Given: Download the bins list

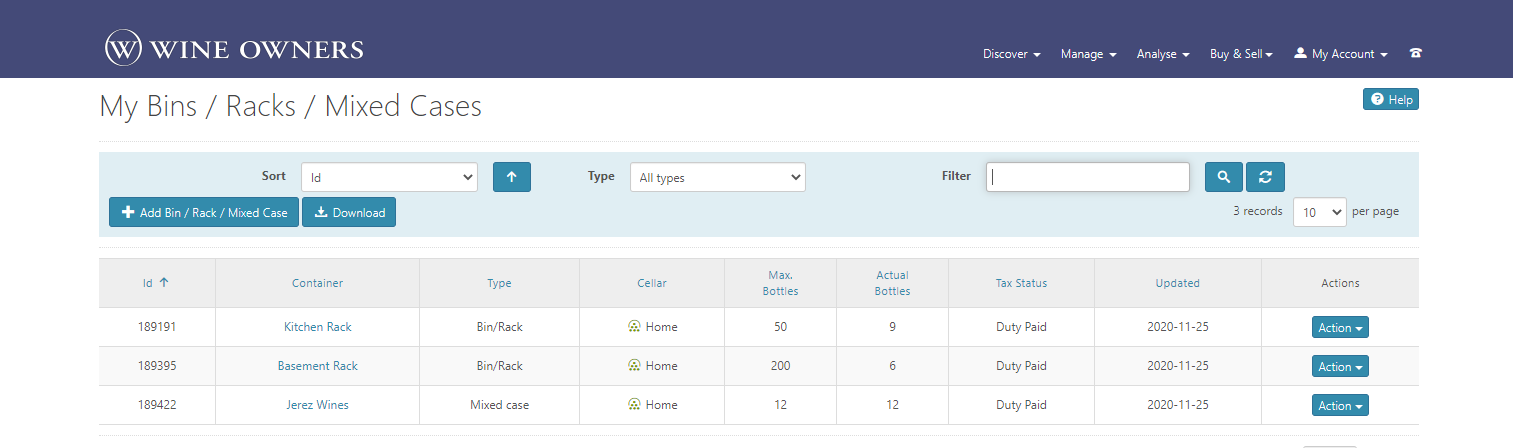Looking at the screenshot, I should [x=349, y=212].
